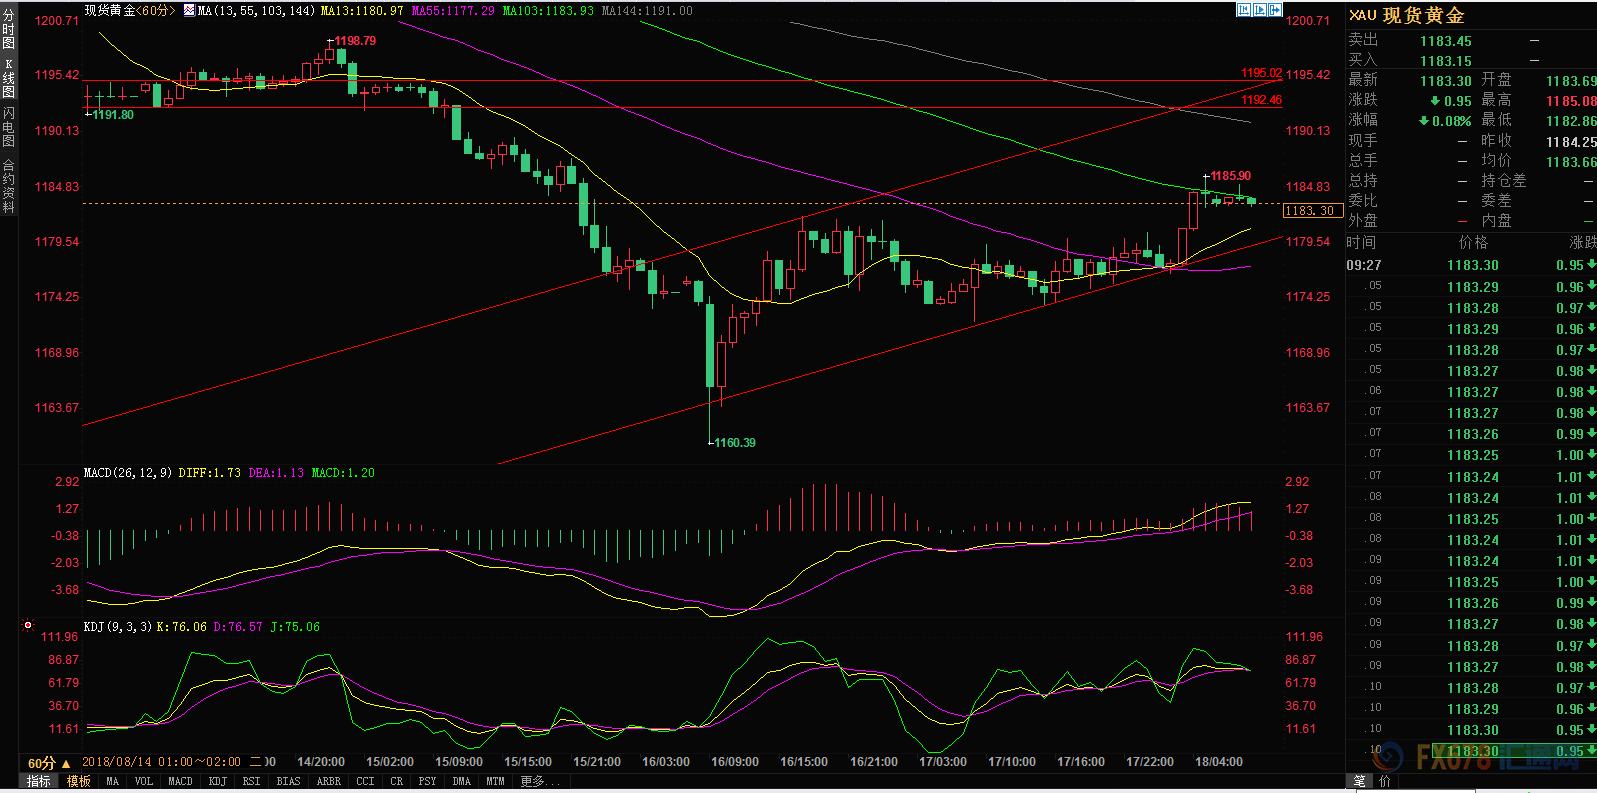
Task: Apply the BIAS indicator from bottom bar
Action: click(288, 781)
